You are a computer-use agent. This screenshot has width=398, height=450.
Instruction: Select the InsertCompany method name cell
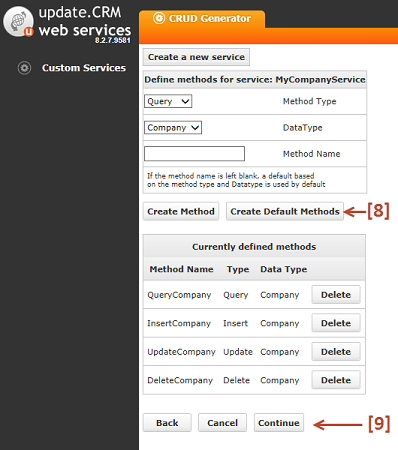tap(179, 323)
